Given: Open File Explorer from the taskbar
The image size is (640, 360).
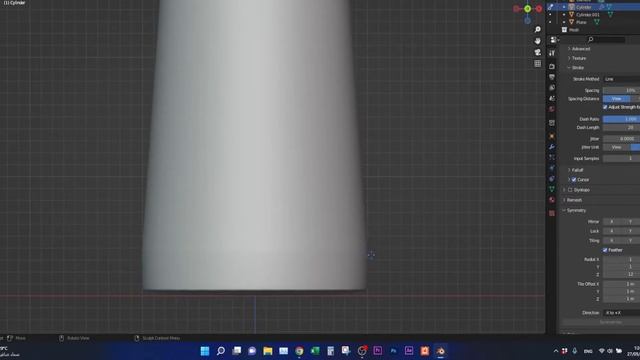Looking at the screenshot, I should tap(268, 351).
